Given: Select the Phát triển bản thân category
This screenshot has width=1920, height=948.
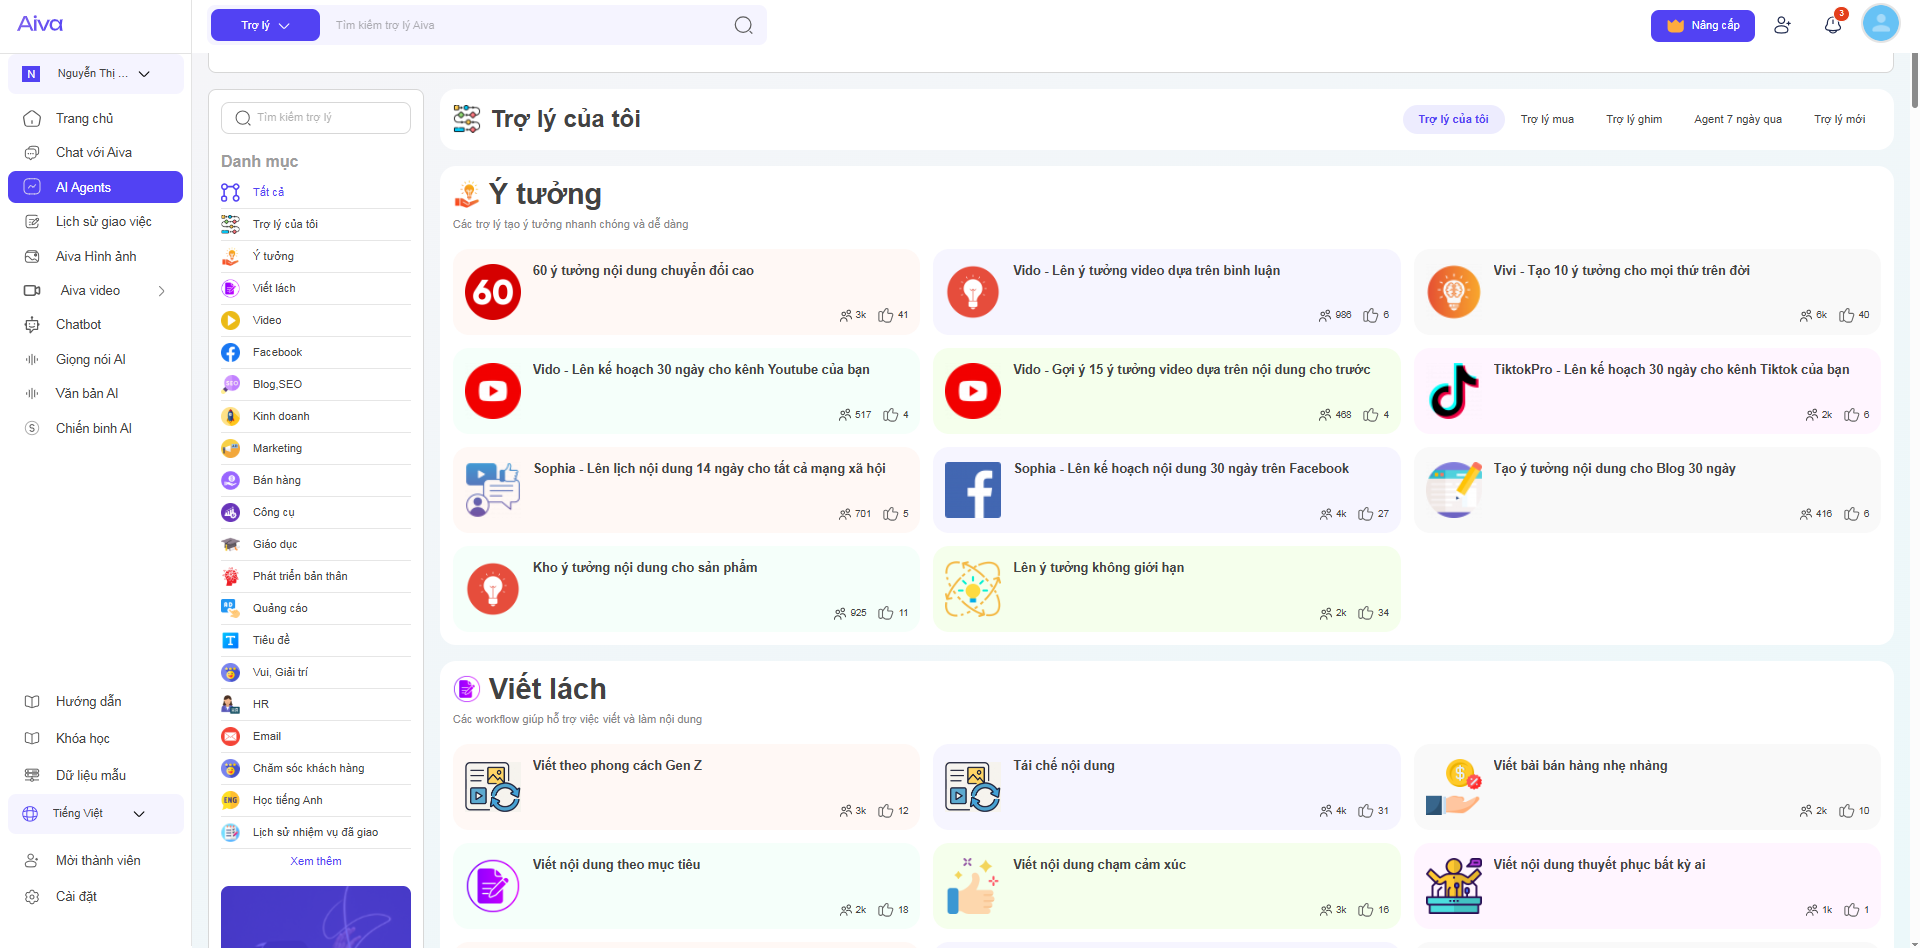Looking at the screenshot, I should click(x=316, y=576).
